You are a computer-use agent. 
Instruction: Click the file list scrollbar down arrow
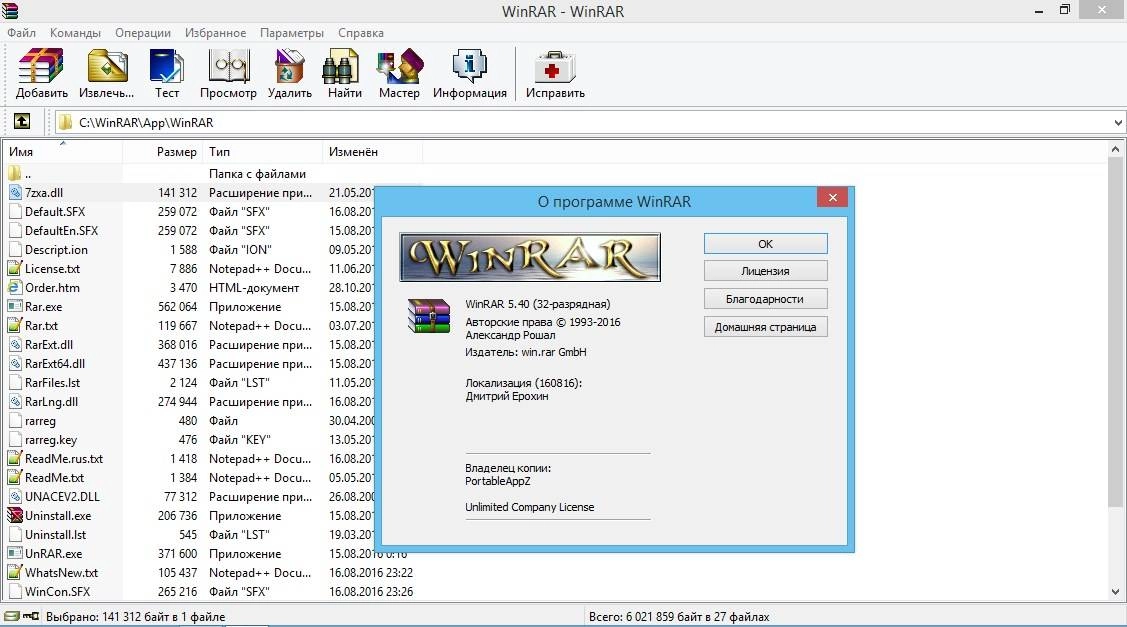(1116, 592)
